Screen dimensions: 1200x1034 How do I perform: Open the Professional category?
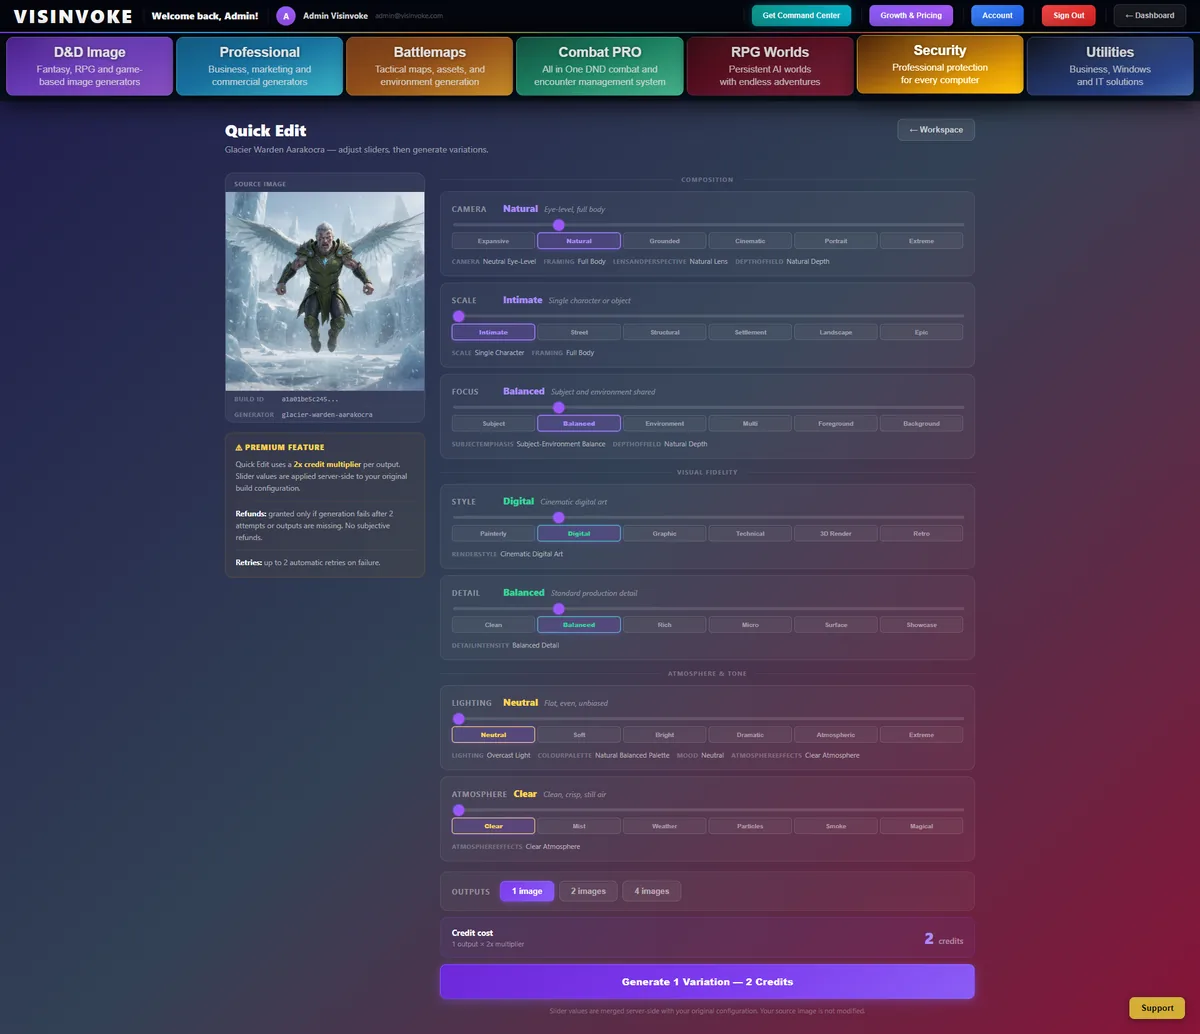260,66
